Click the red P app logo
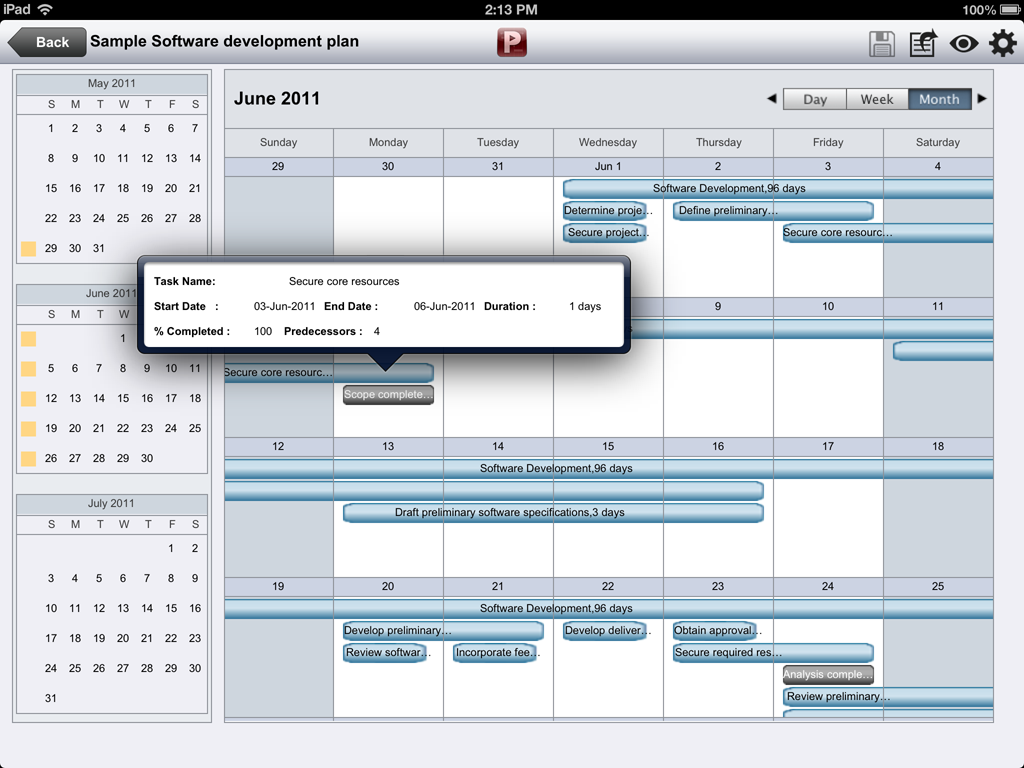The image size is (1024, 768). pyautogui.click(x=511, y=43)
